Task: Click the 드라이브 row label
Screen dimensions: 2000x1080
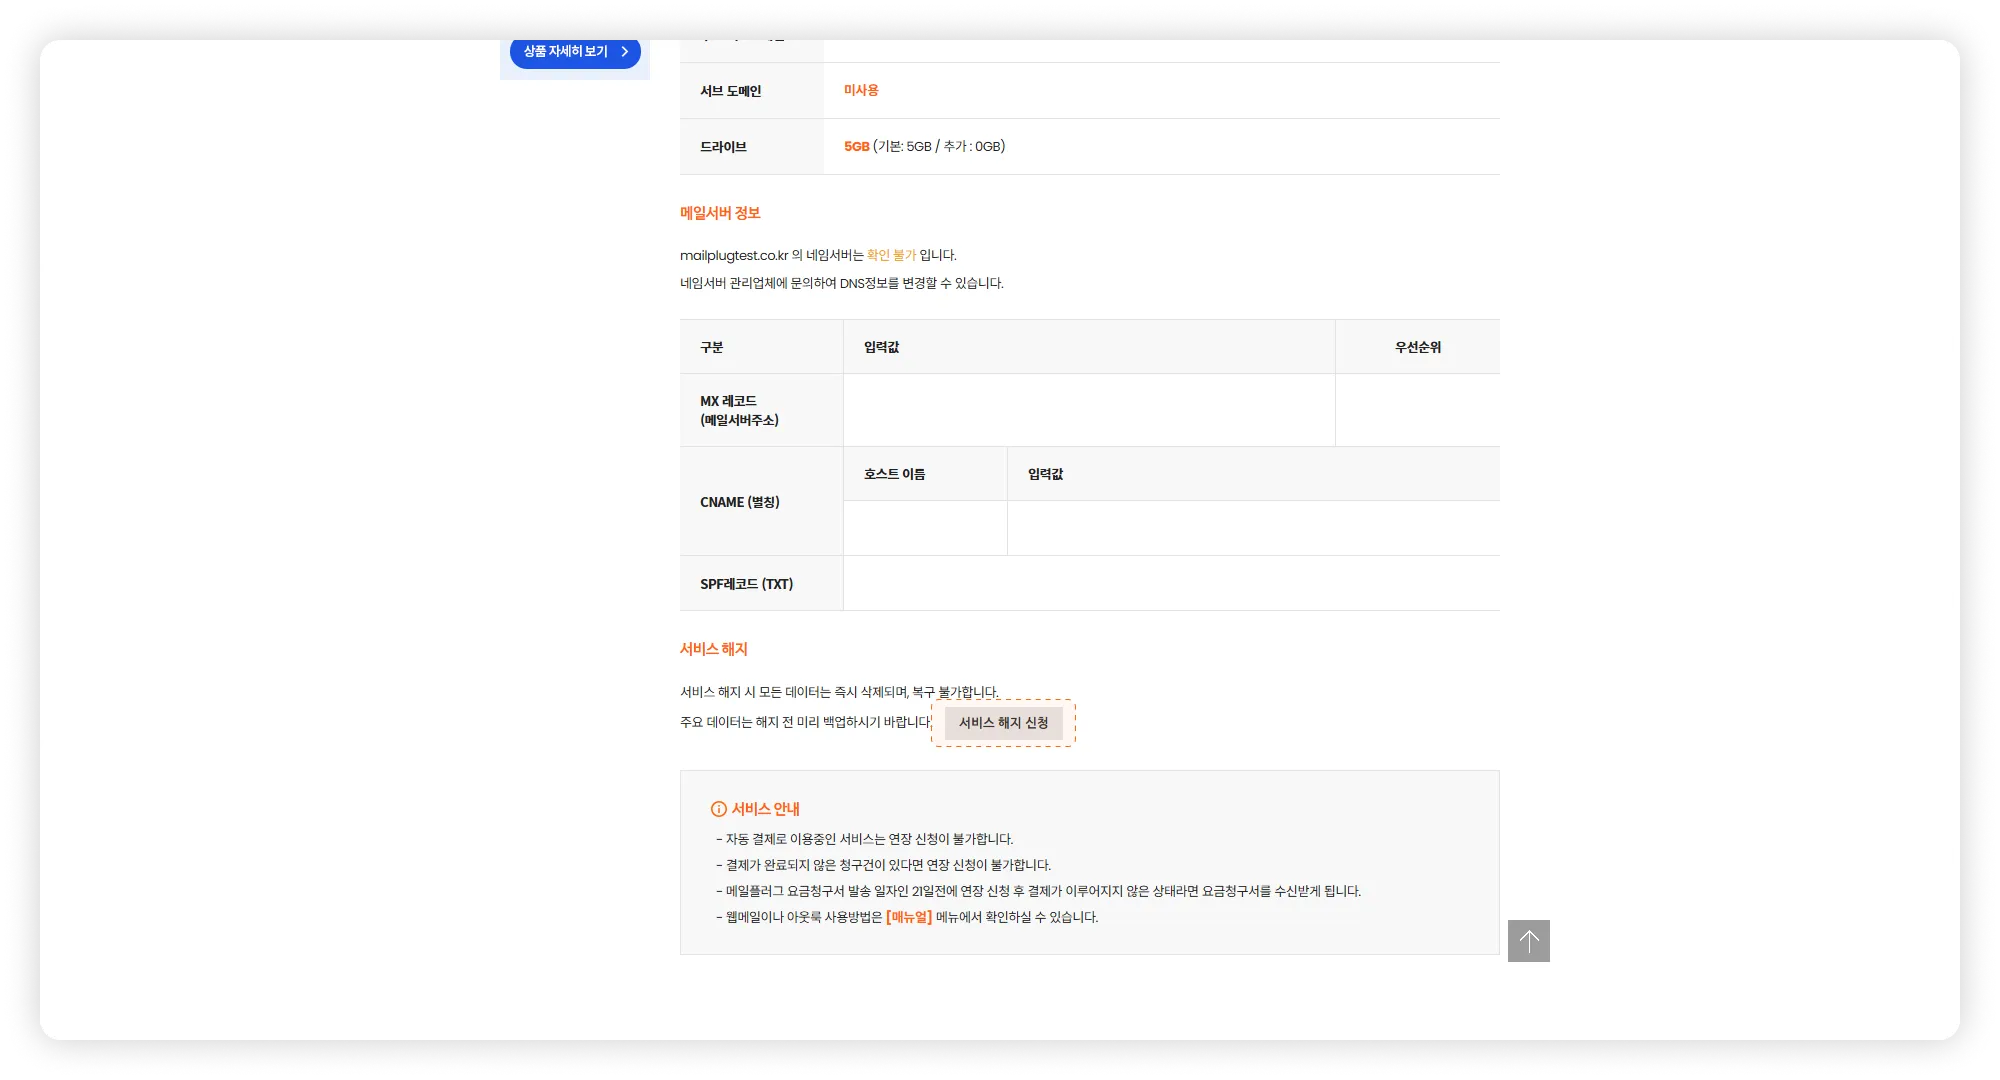Action: coord(723,147)
